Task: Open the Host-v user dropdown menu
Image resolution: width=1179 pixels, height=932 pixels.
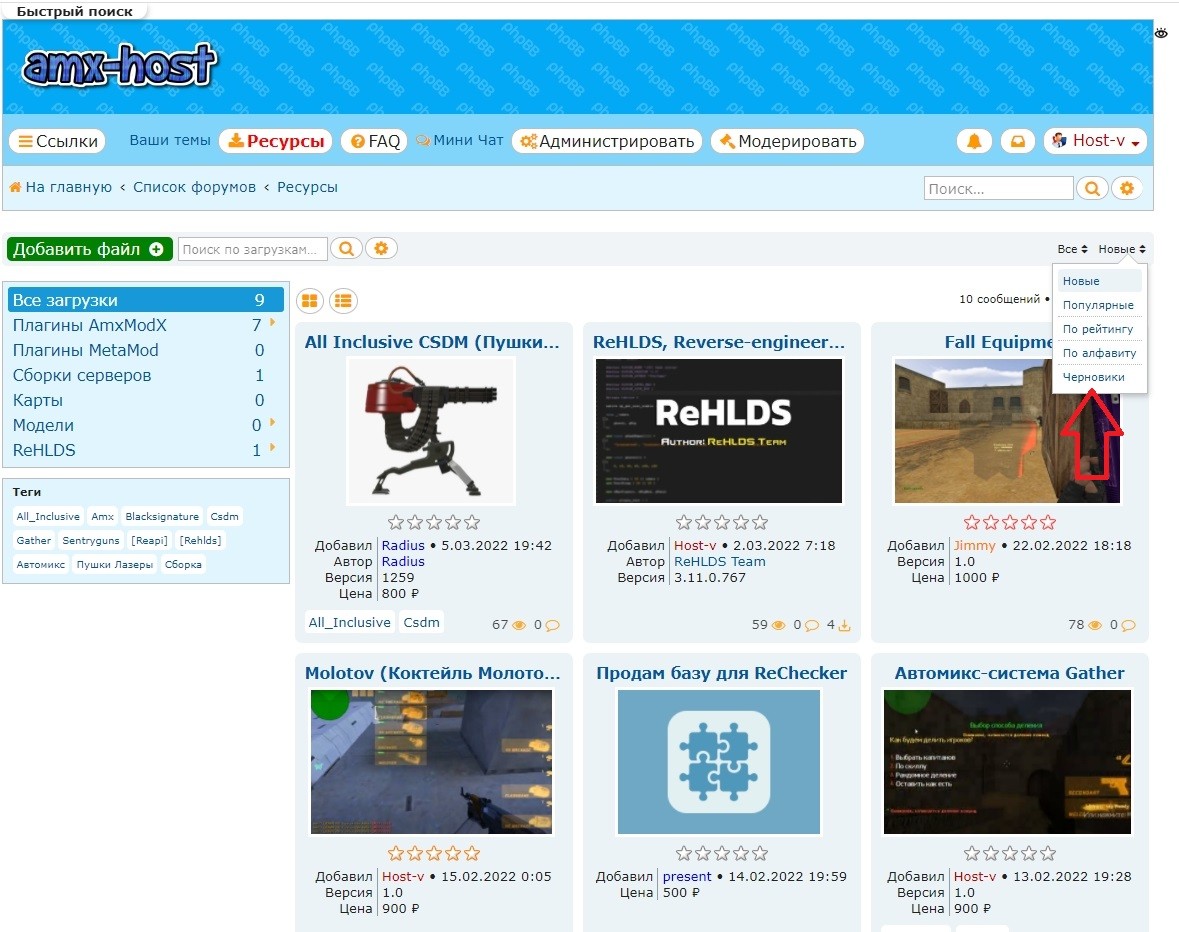Action: pos(1095,141)
